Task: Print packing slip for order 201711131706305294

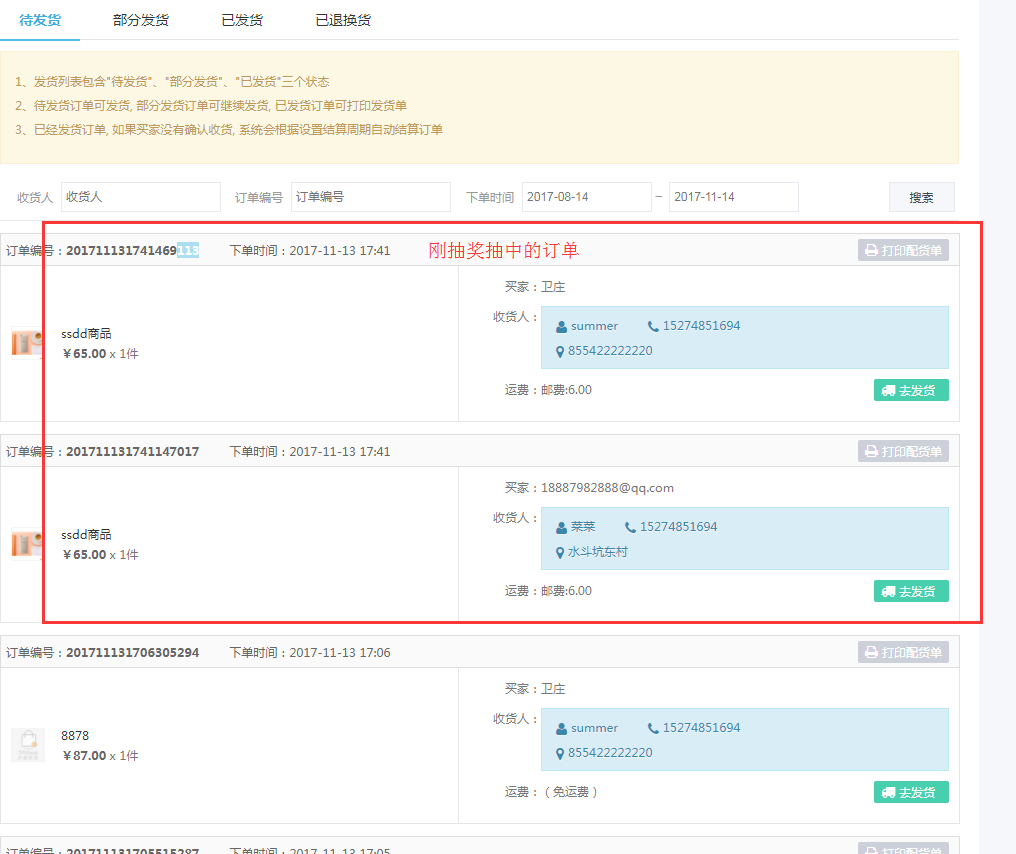Action: [903, 652]
